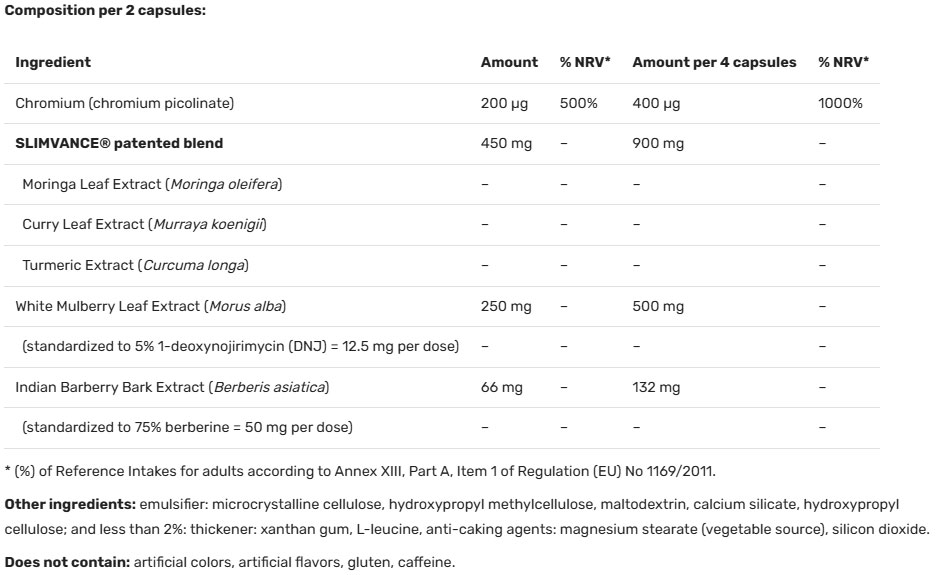Click the Ingredient column header
Screen dimensions: 937x575
53,62
